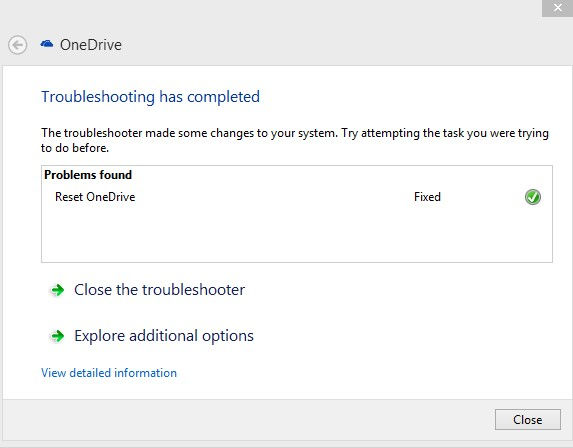Image resolution: width=573 pixels, height=448 pixels.
Task: Open View detailed information link
Action: [x=109, y=373]
